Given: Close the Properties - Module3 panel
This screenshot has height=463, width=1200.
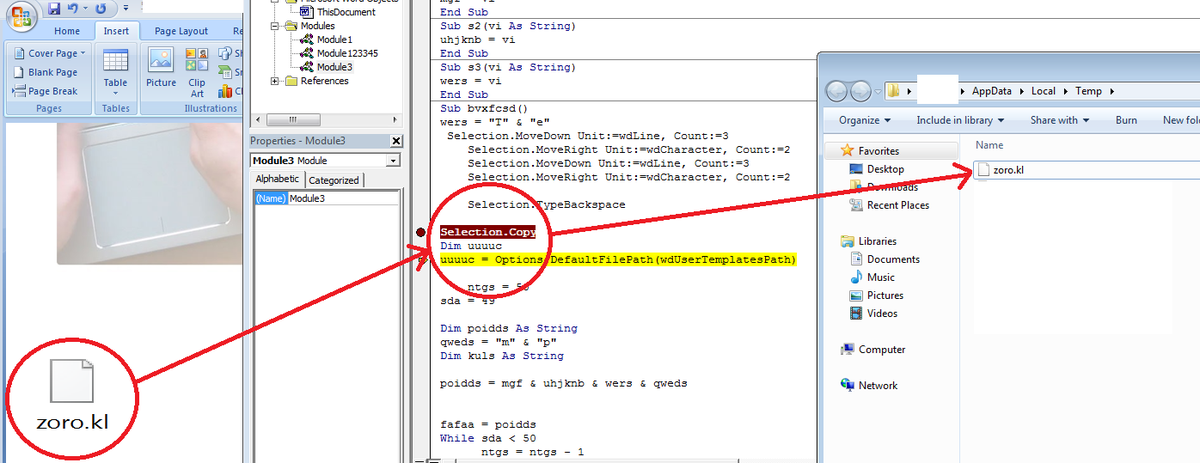Looking at the screenshot, I should [396, 141].
